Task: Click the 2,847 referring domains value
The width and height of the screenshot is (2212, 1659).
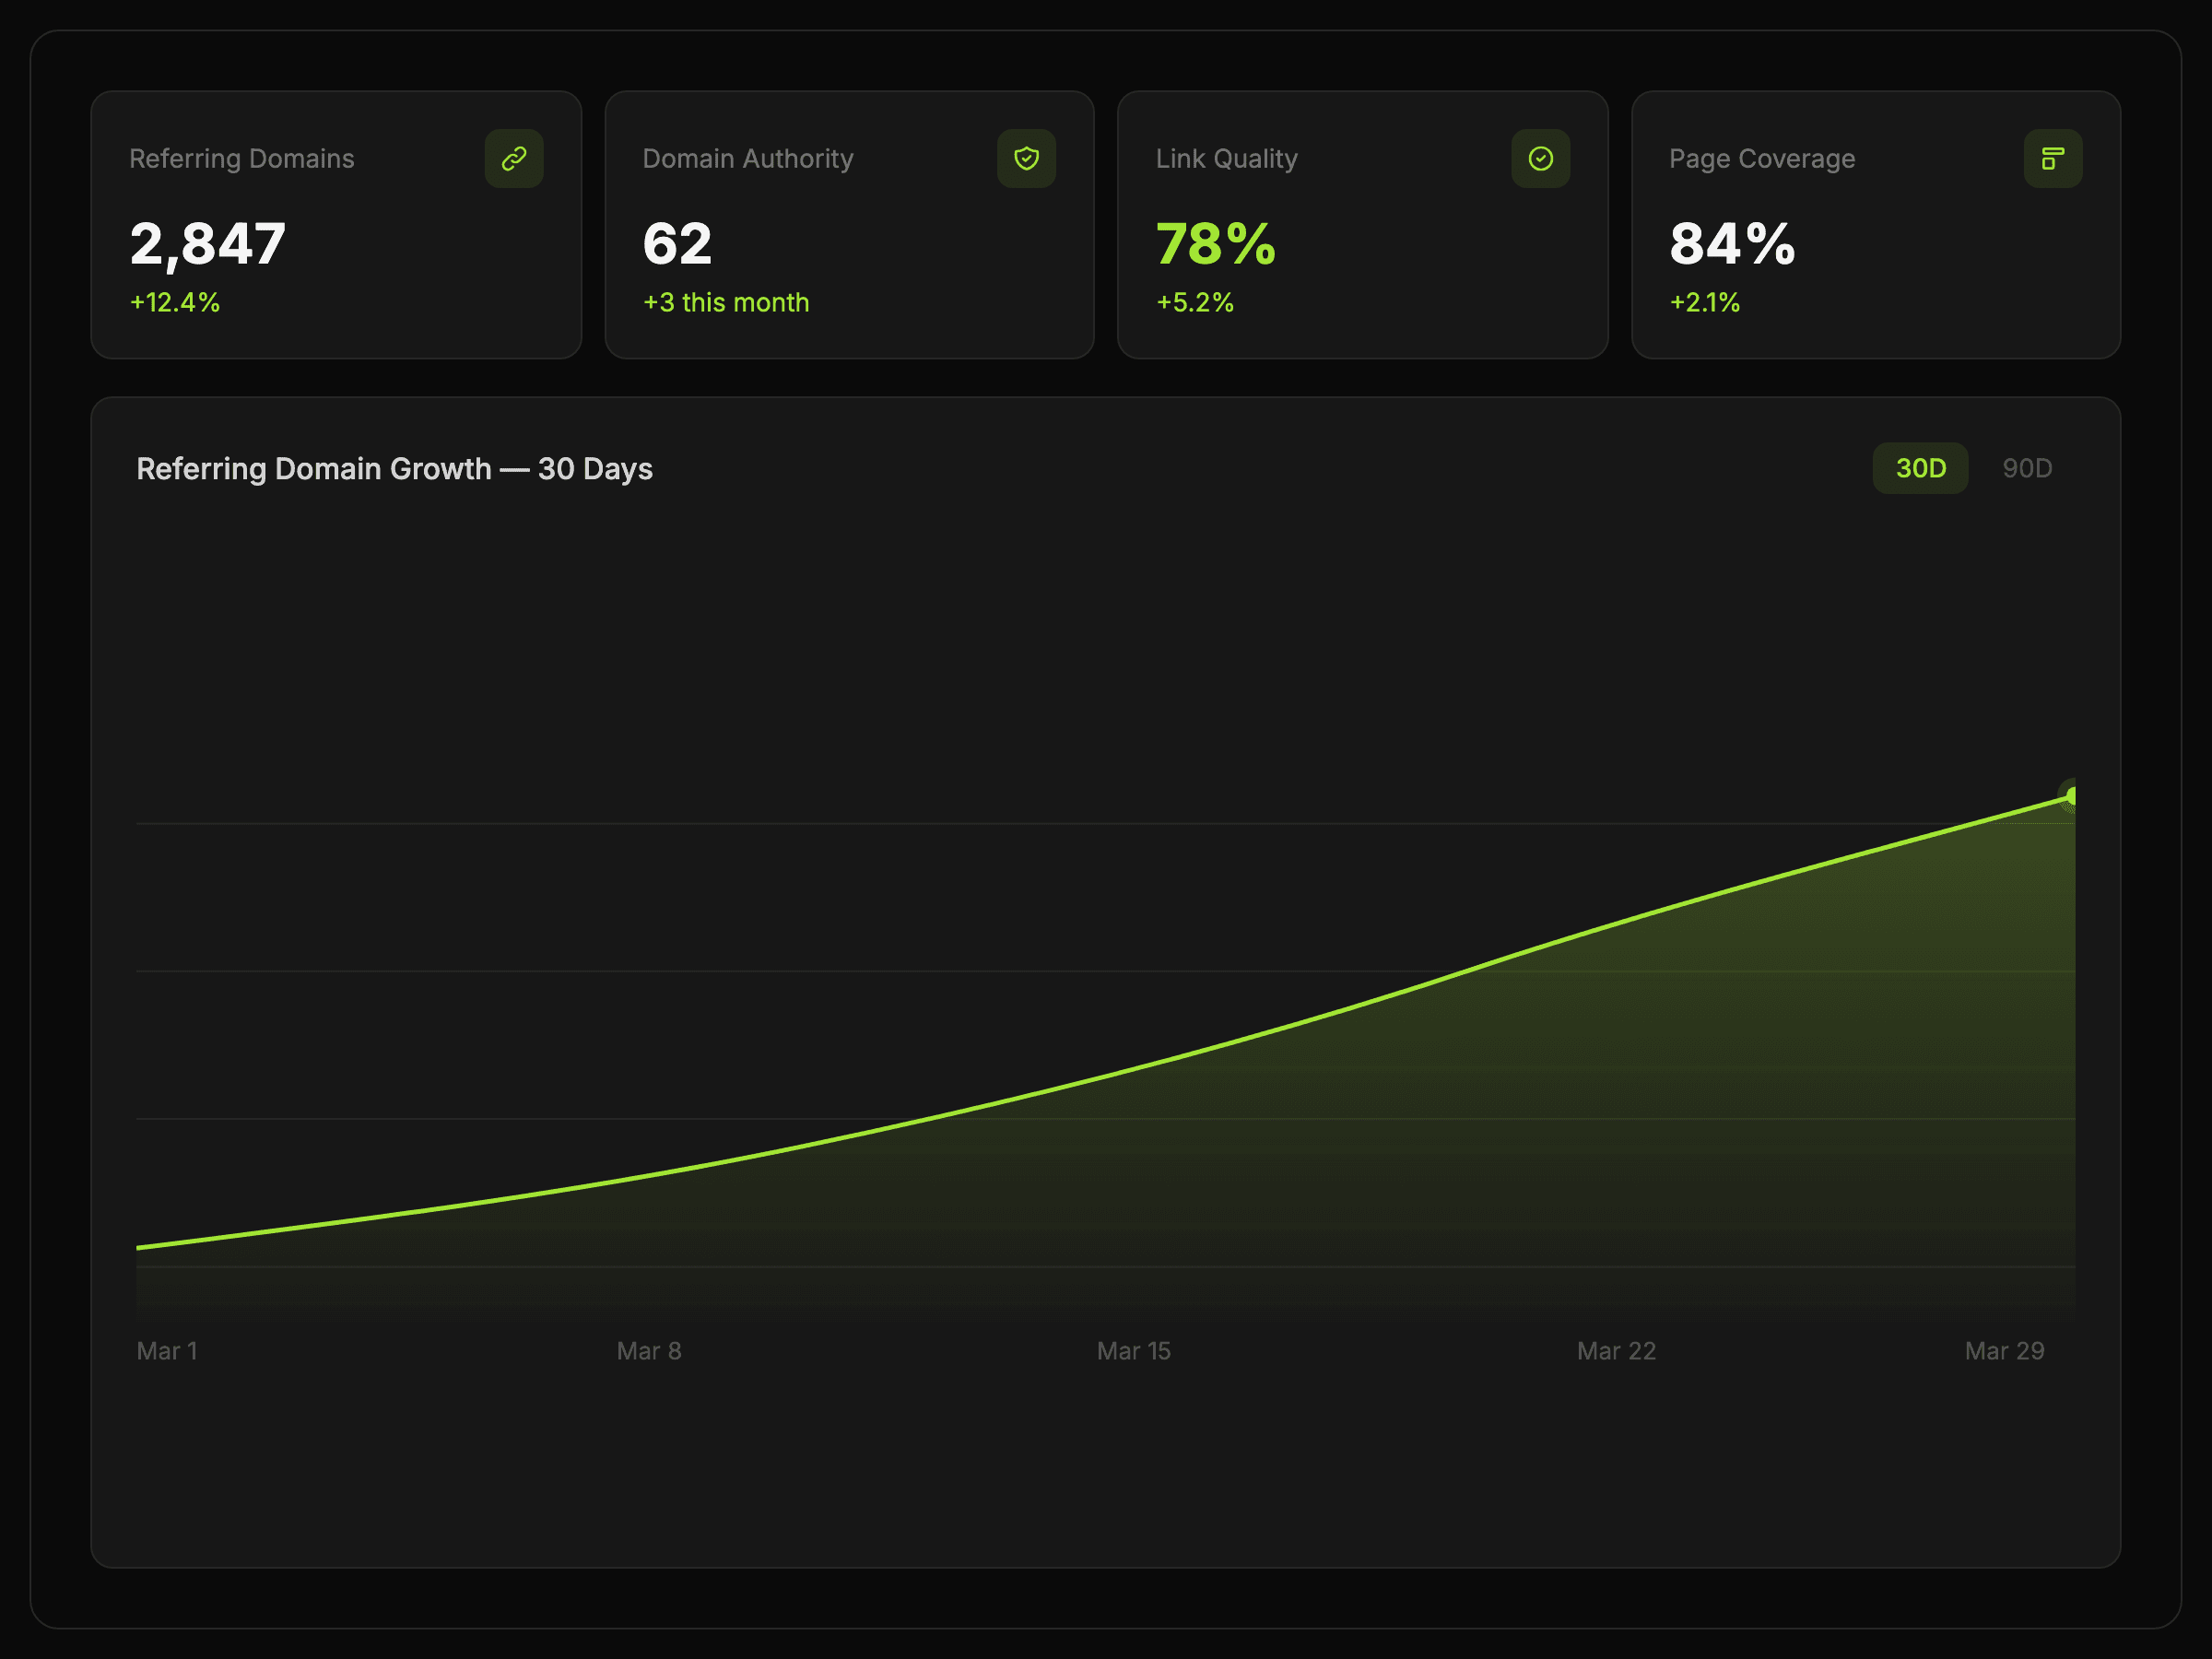Action: (x=208, y=244)
